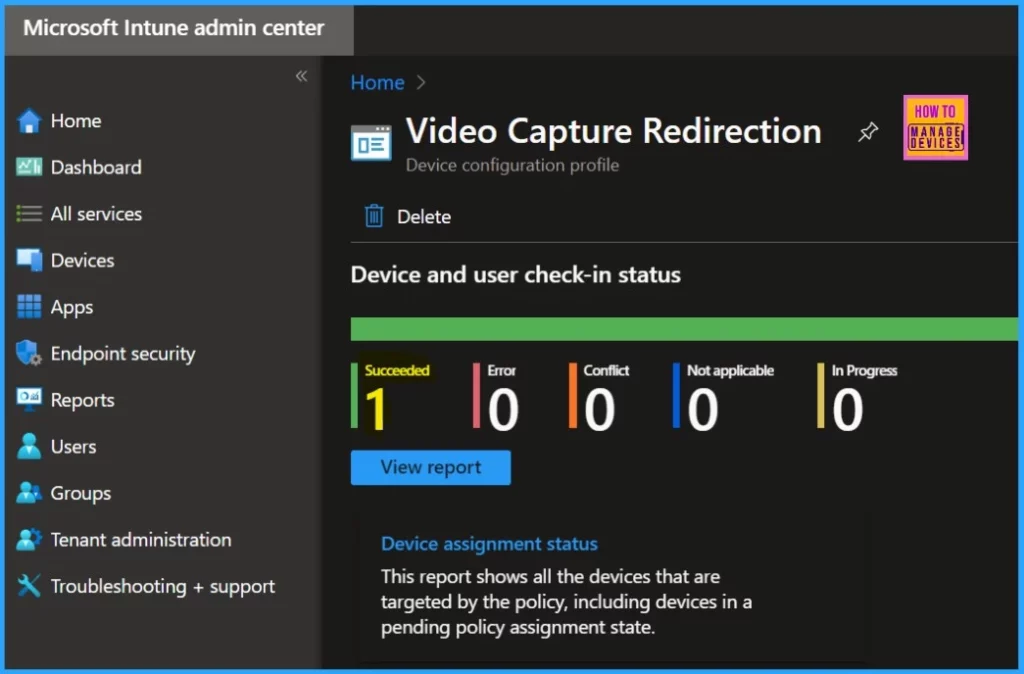This screenshot has height=674, width=1024.
Task: Click the Troubleshooting wrench icon
Action: 29,586
